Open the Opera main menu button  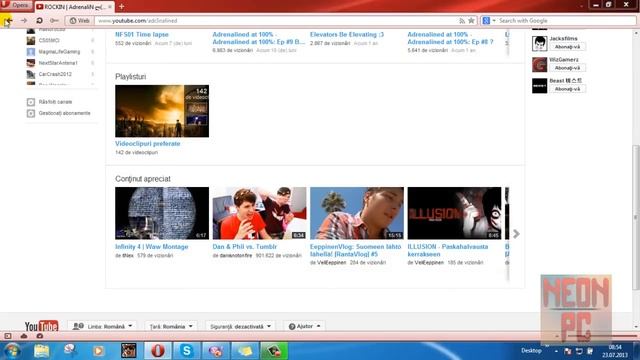pos(16,5)
